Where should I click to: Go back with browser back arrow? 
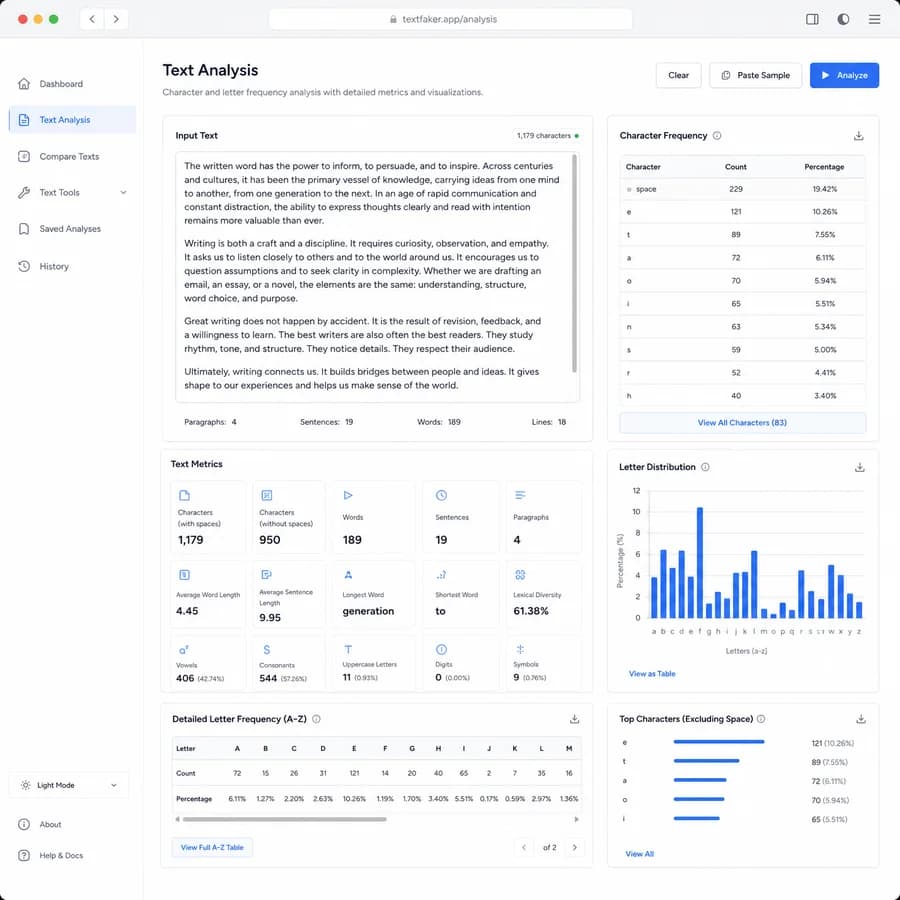point(92,19)
